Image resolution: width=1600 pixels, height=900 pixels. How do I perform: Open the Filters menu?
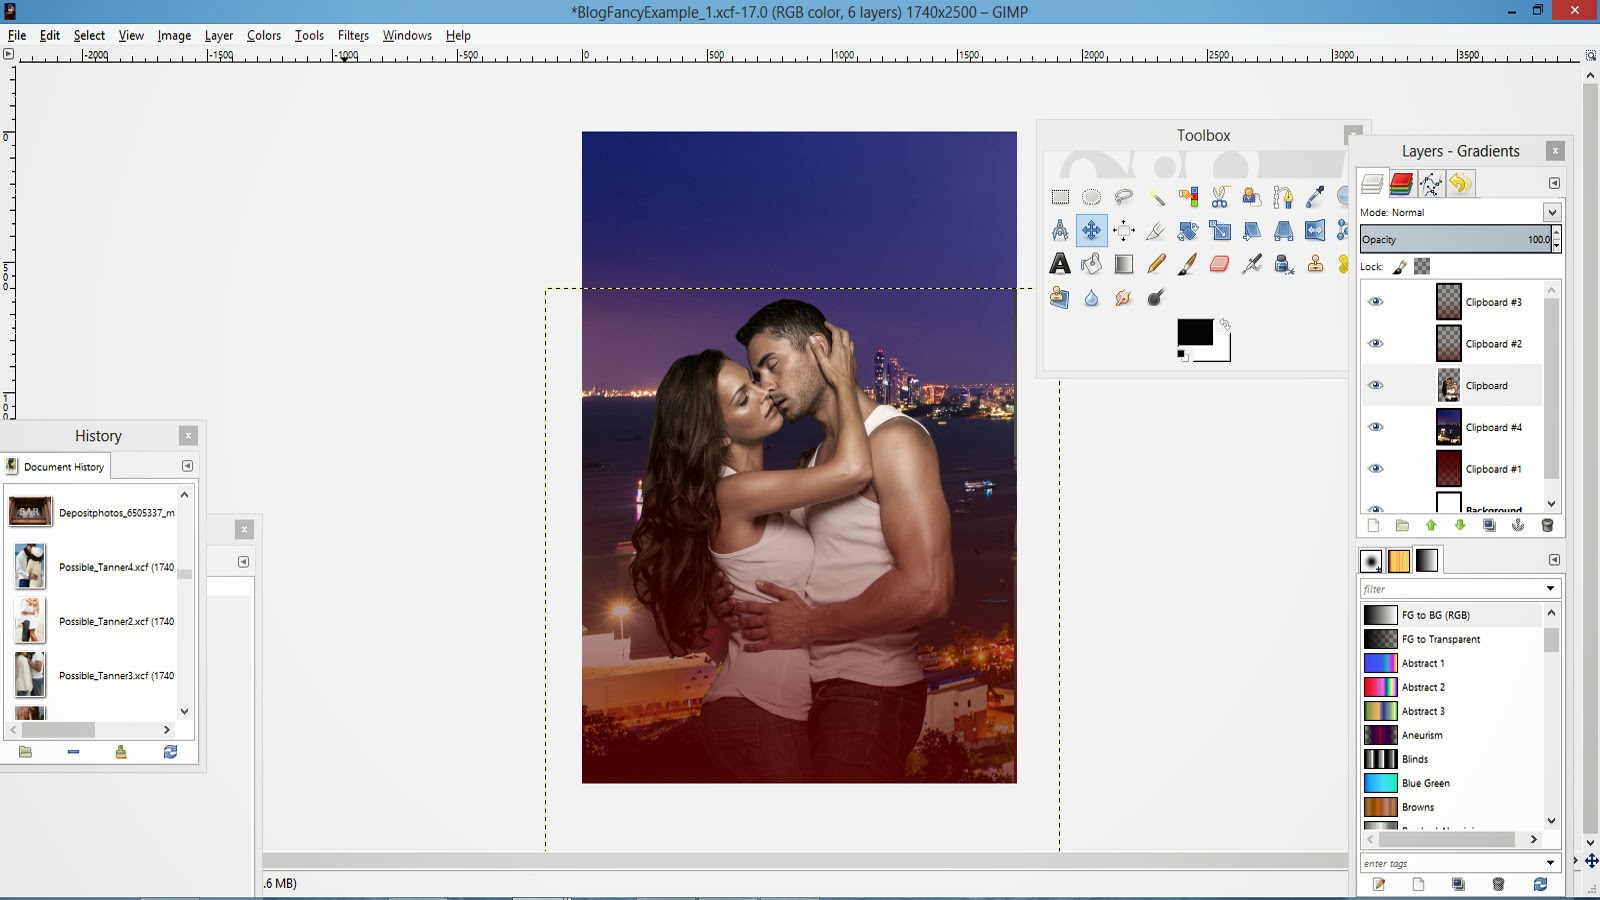(x=353, y=35)
